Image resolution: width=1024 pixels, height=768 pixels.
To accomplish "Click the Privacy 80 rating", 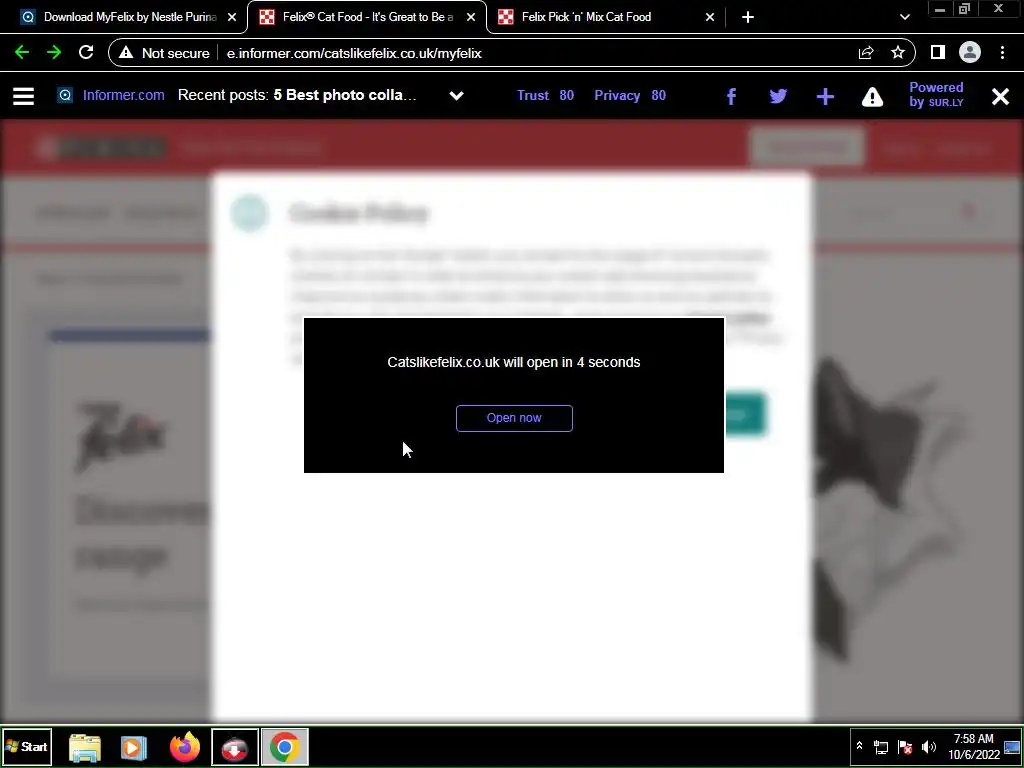I will click(x=630, y=95).
